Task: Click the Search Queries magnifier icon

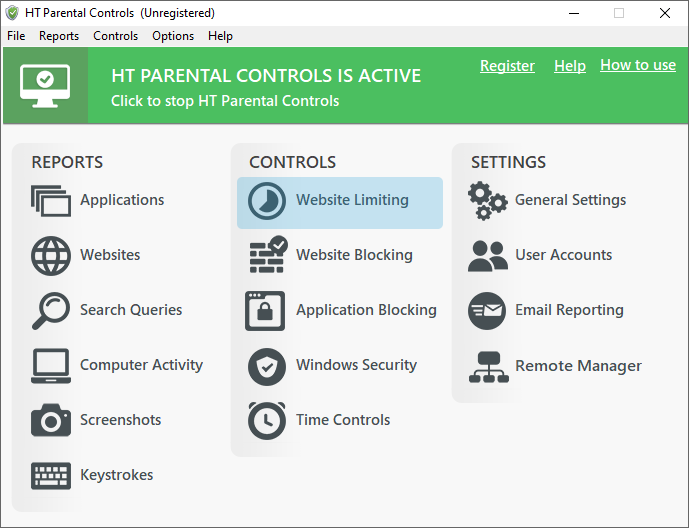Action: point(51,311)
